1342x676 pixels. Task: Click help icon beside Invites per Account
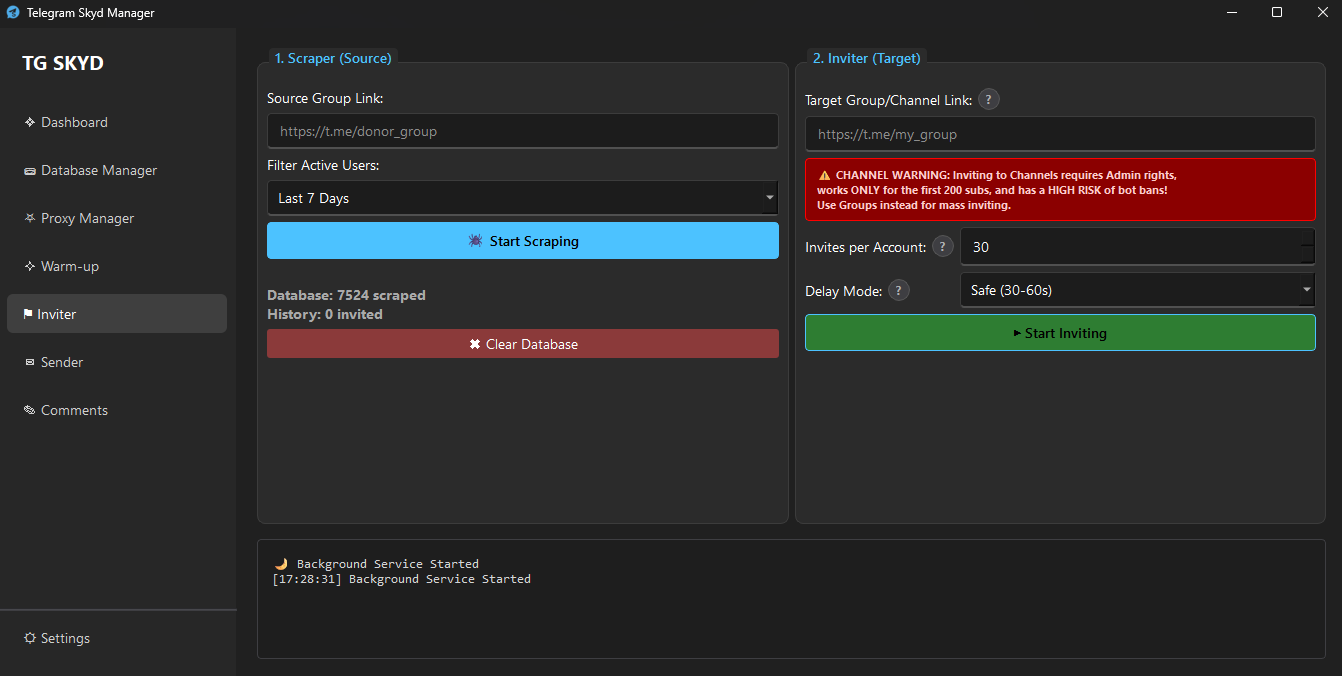pyautogui.click(x=942, y=247)
